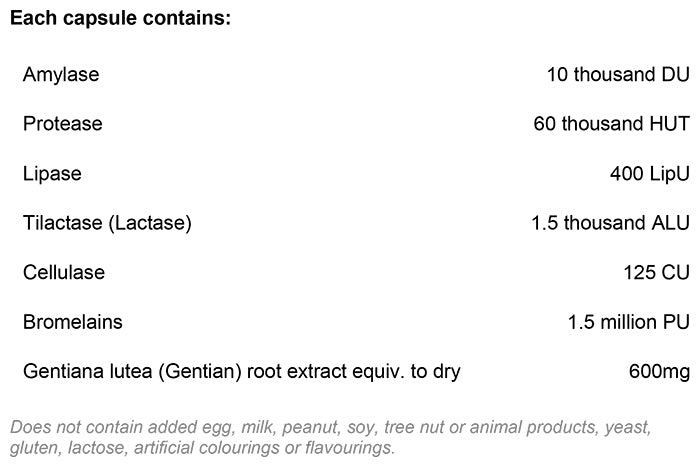Select the '1.5 million PU' value
Image resolution: width=700 pixels, height=467 pixels.
[624, 323]
